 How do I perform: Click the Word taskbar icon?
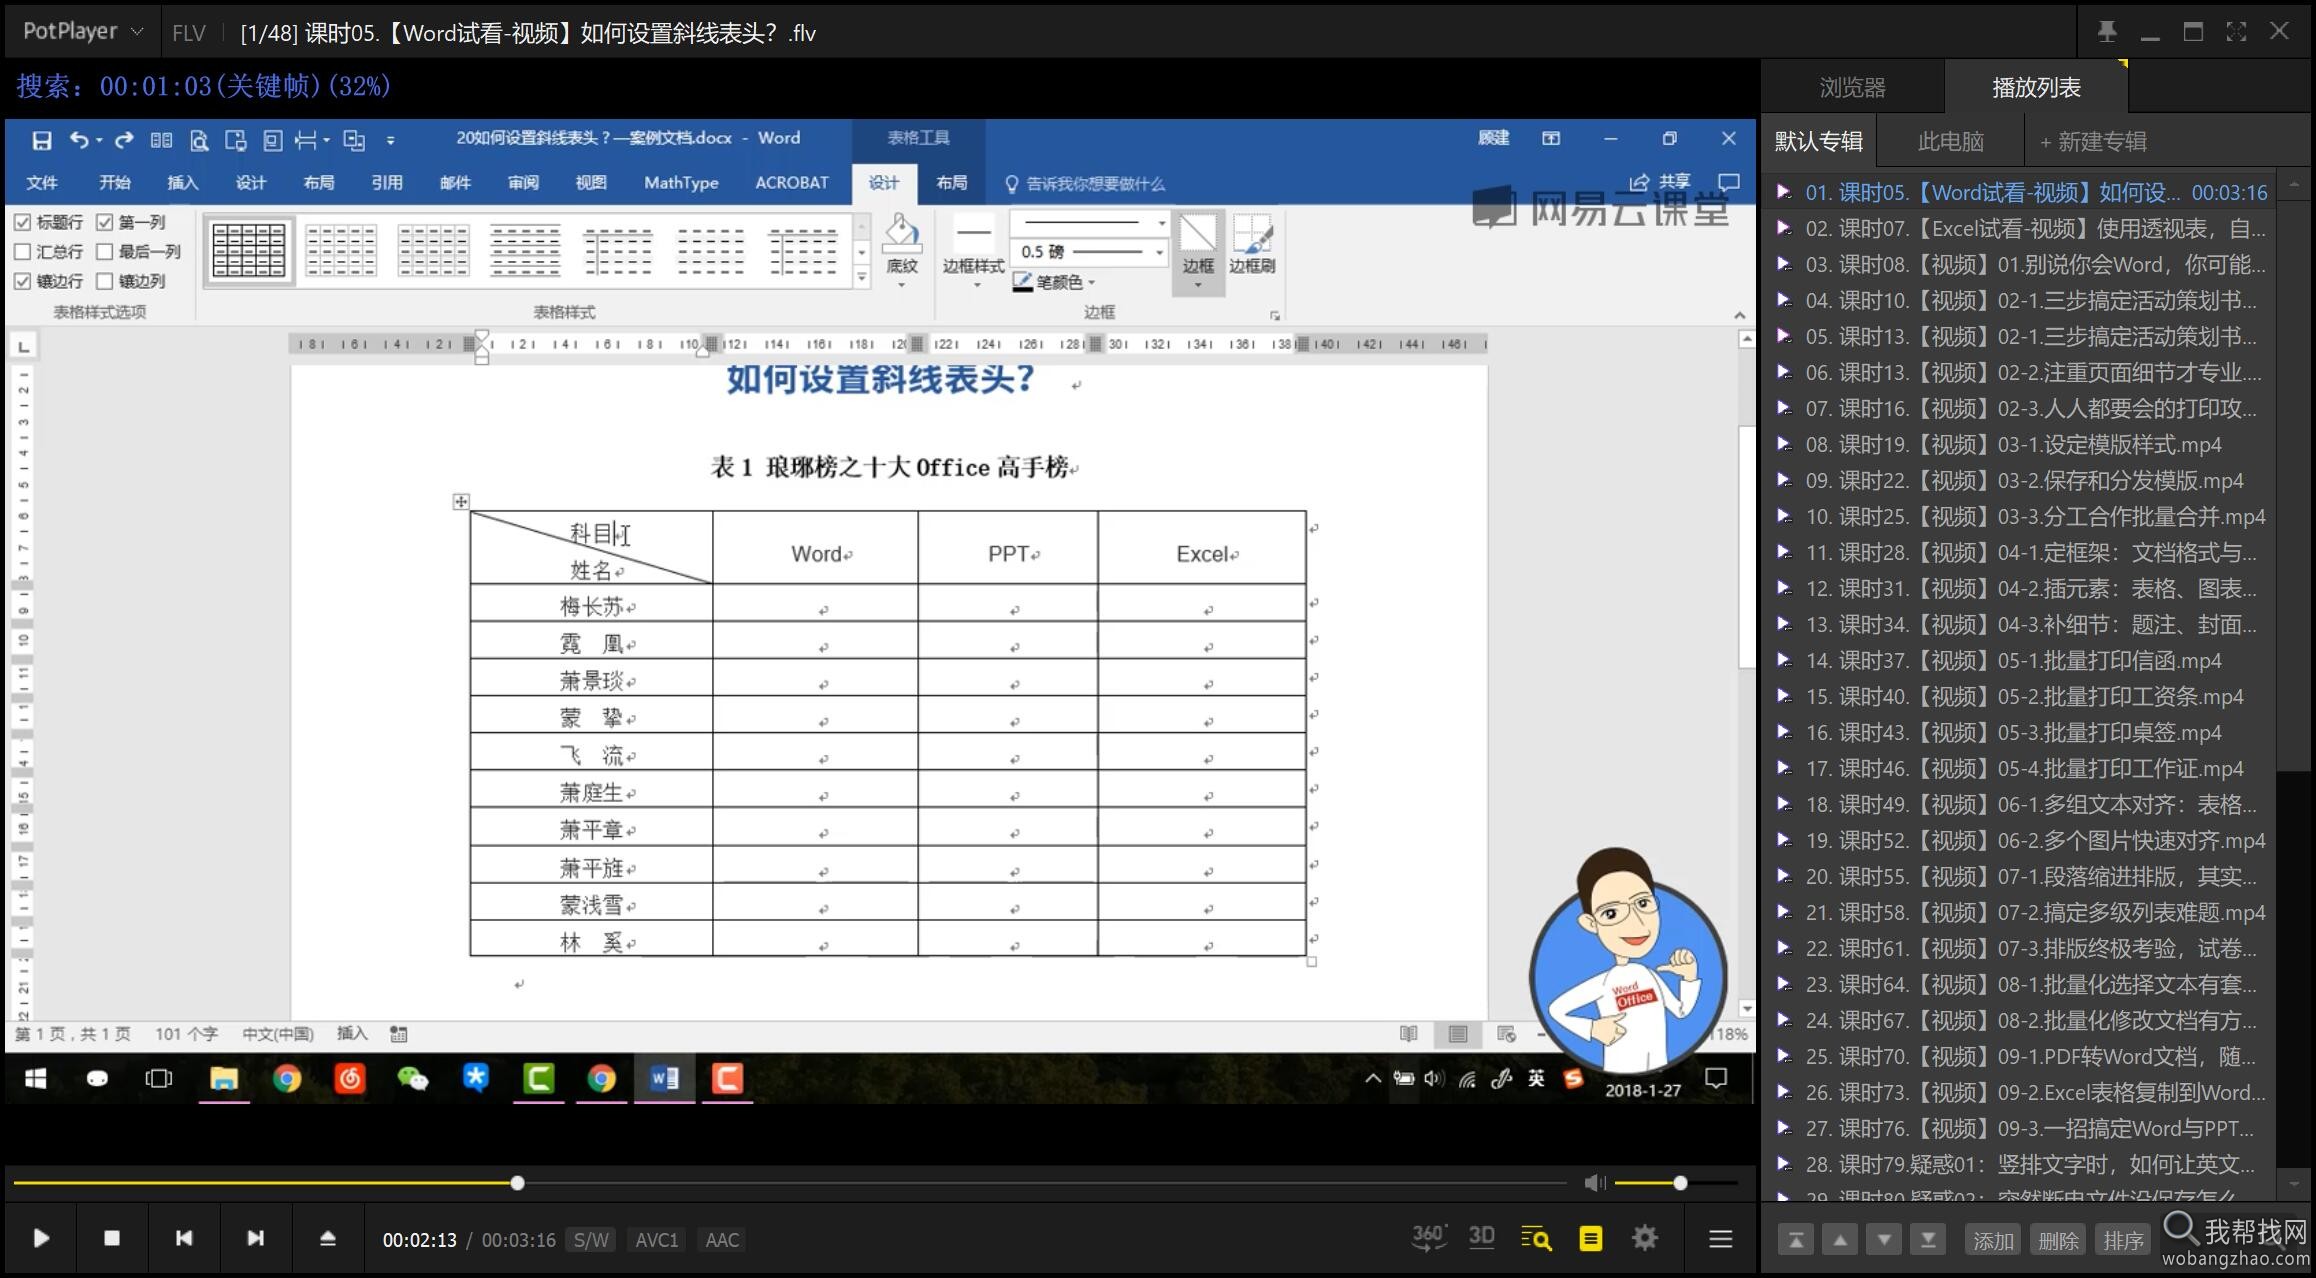(x=664, y=1078)
